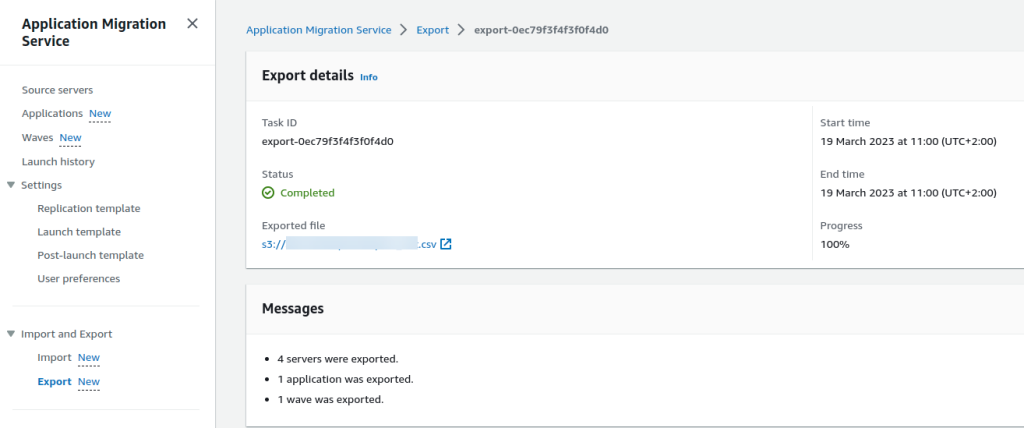
Task: Click the New badge next to Waves
Action: [71, 138]
